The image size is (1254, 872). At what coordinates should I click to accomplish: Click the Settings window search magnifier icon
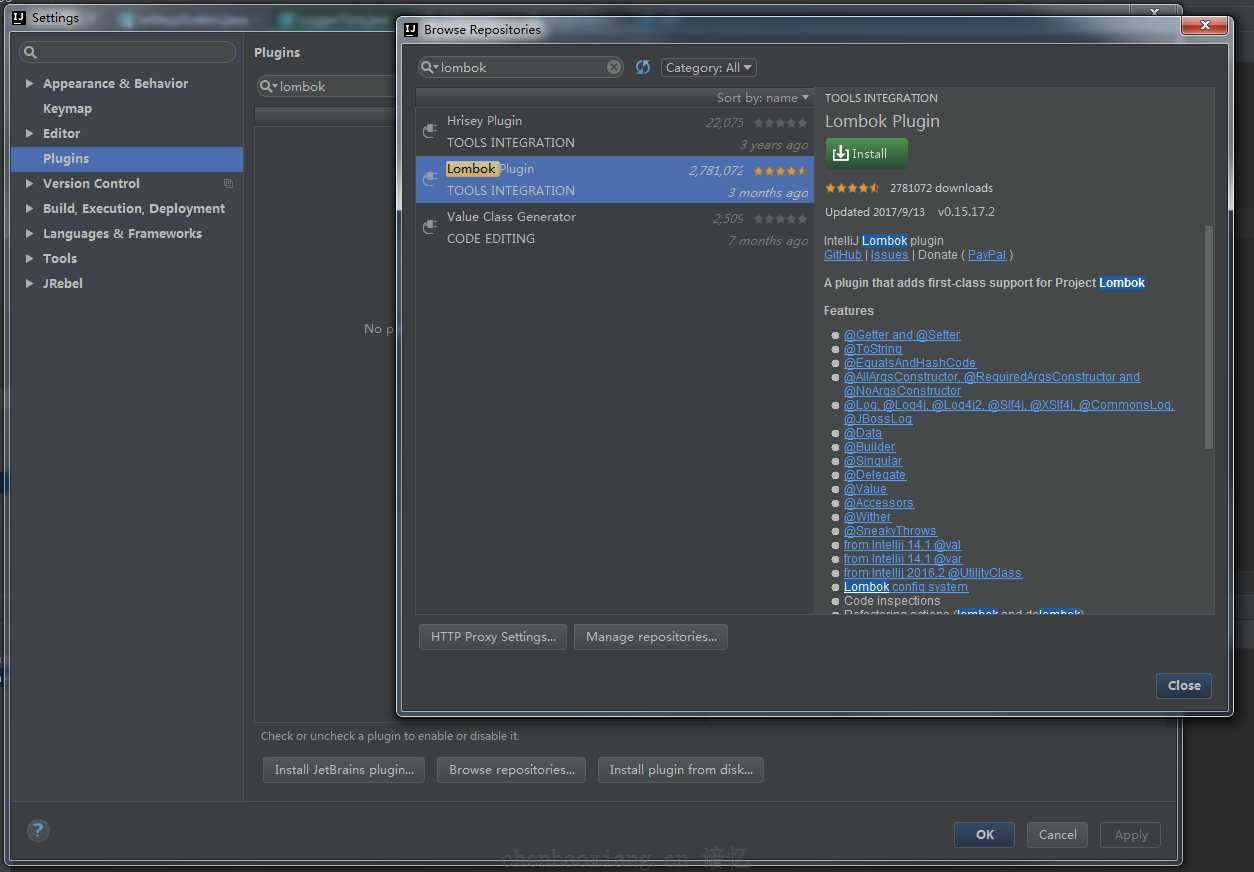click(x=30, y=52)
